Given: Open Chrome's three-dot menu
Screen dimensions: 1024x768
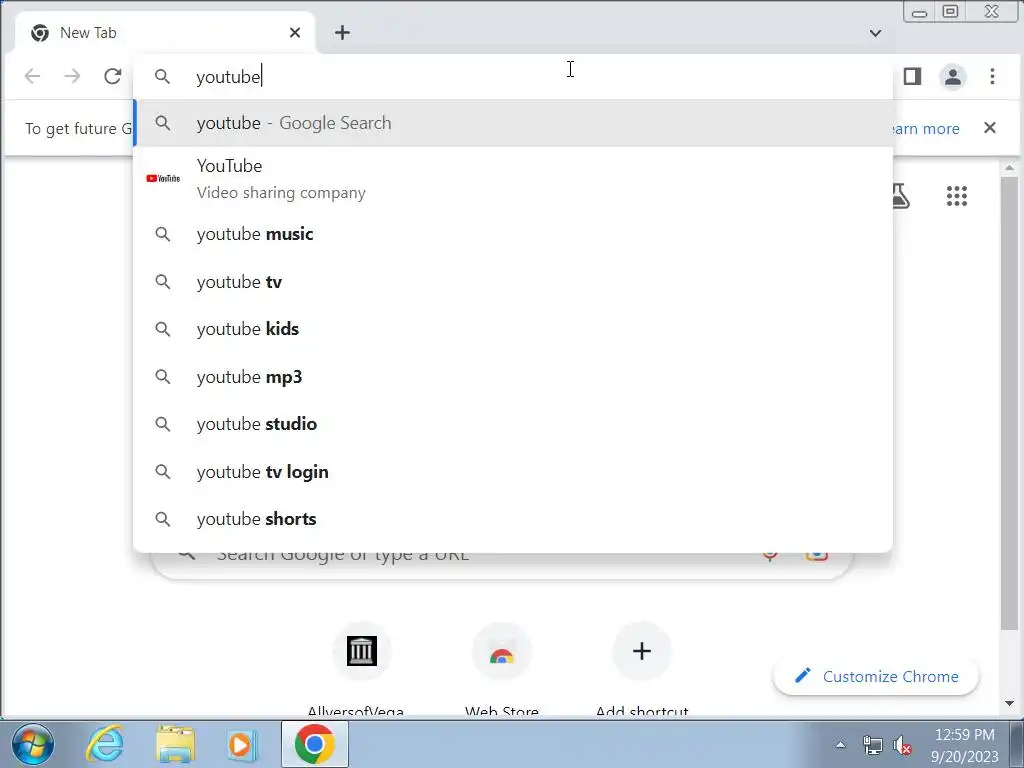Looking at the screenshot, I should tap(992, 76).
